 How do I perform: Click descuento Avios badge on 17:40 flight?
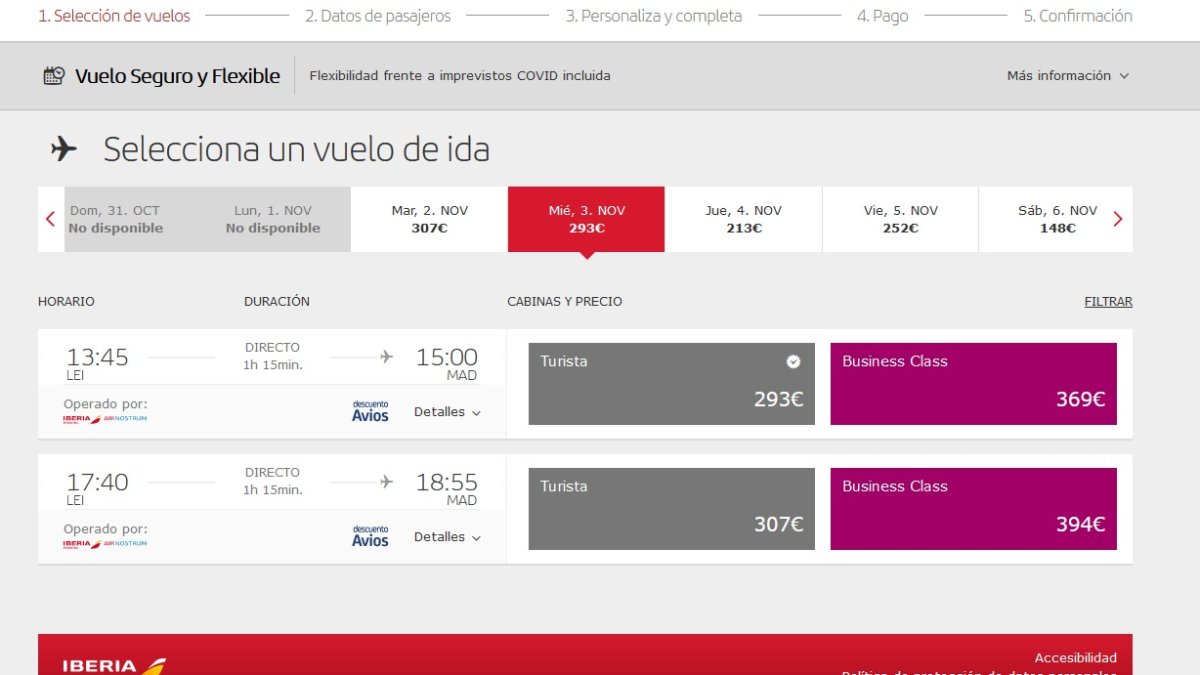coord(370,536)
